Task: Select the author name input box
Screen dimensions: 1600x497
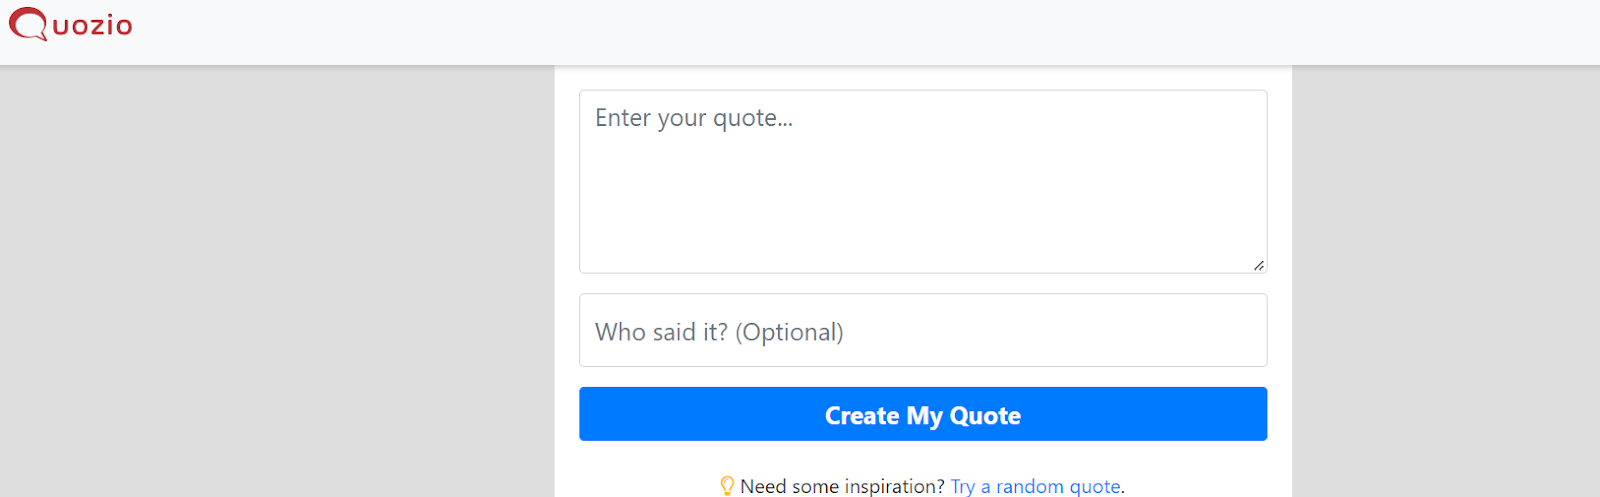Action: tap(923, 330)
